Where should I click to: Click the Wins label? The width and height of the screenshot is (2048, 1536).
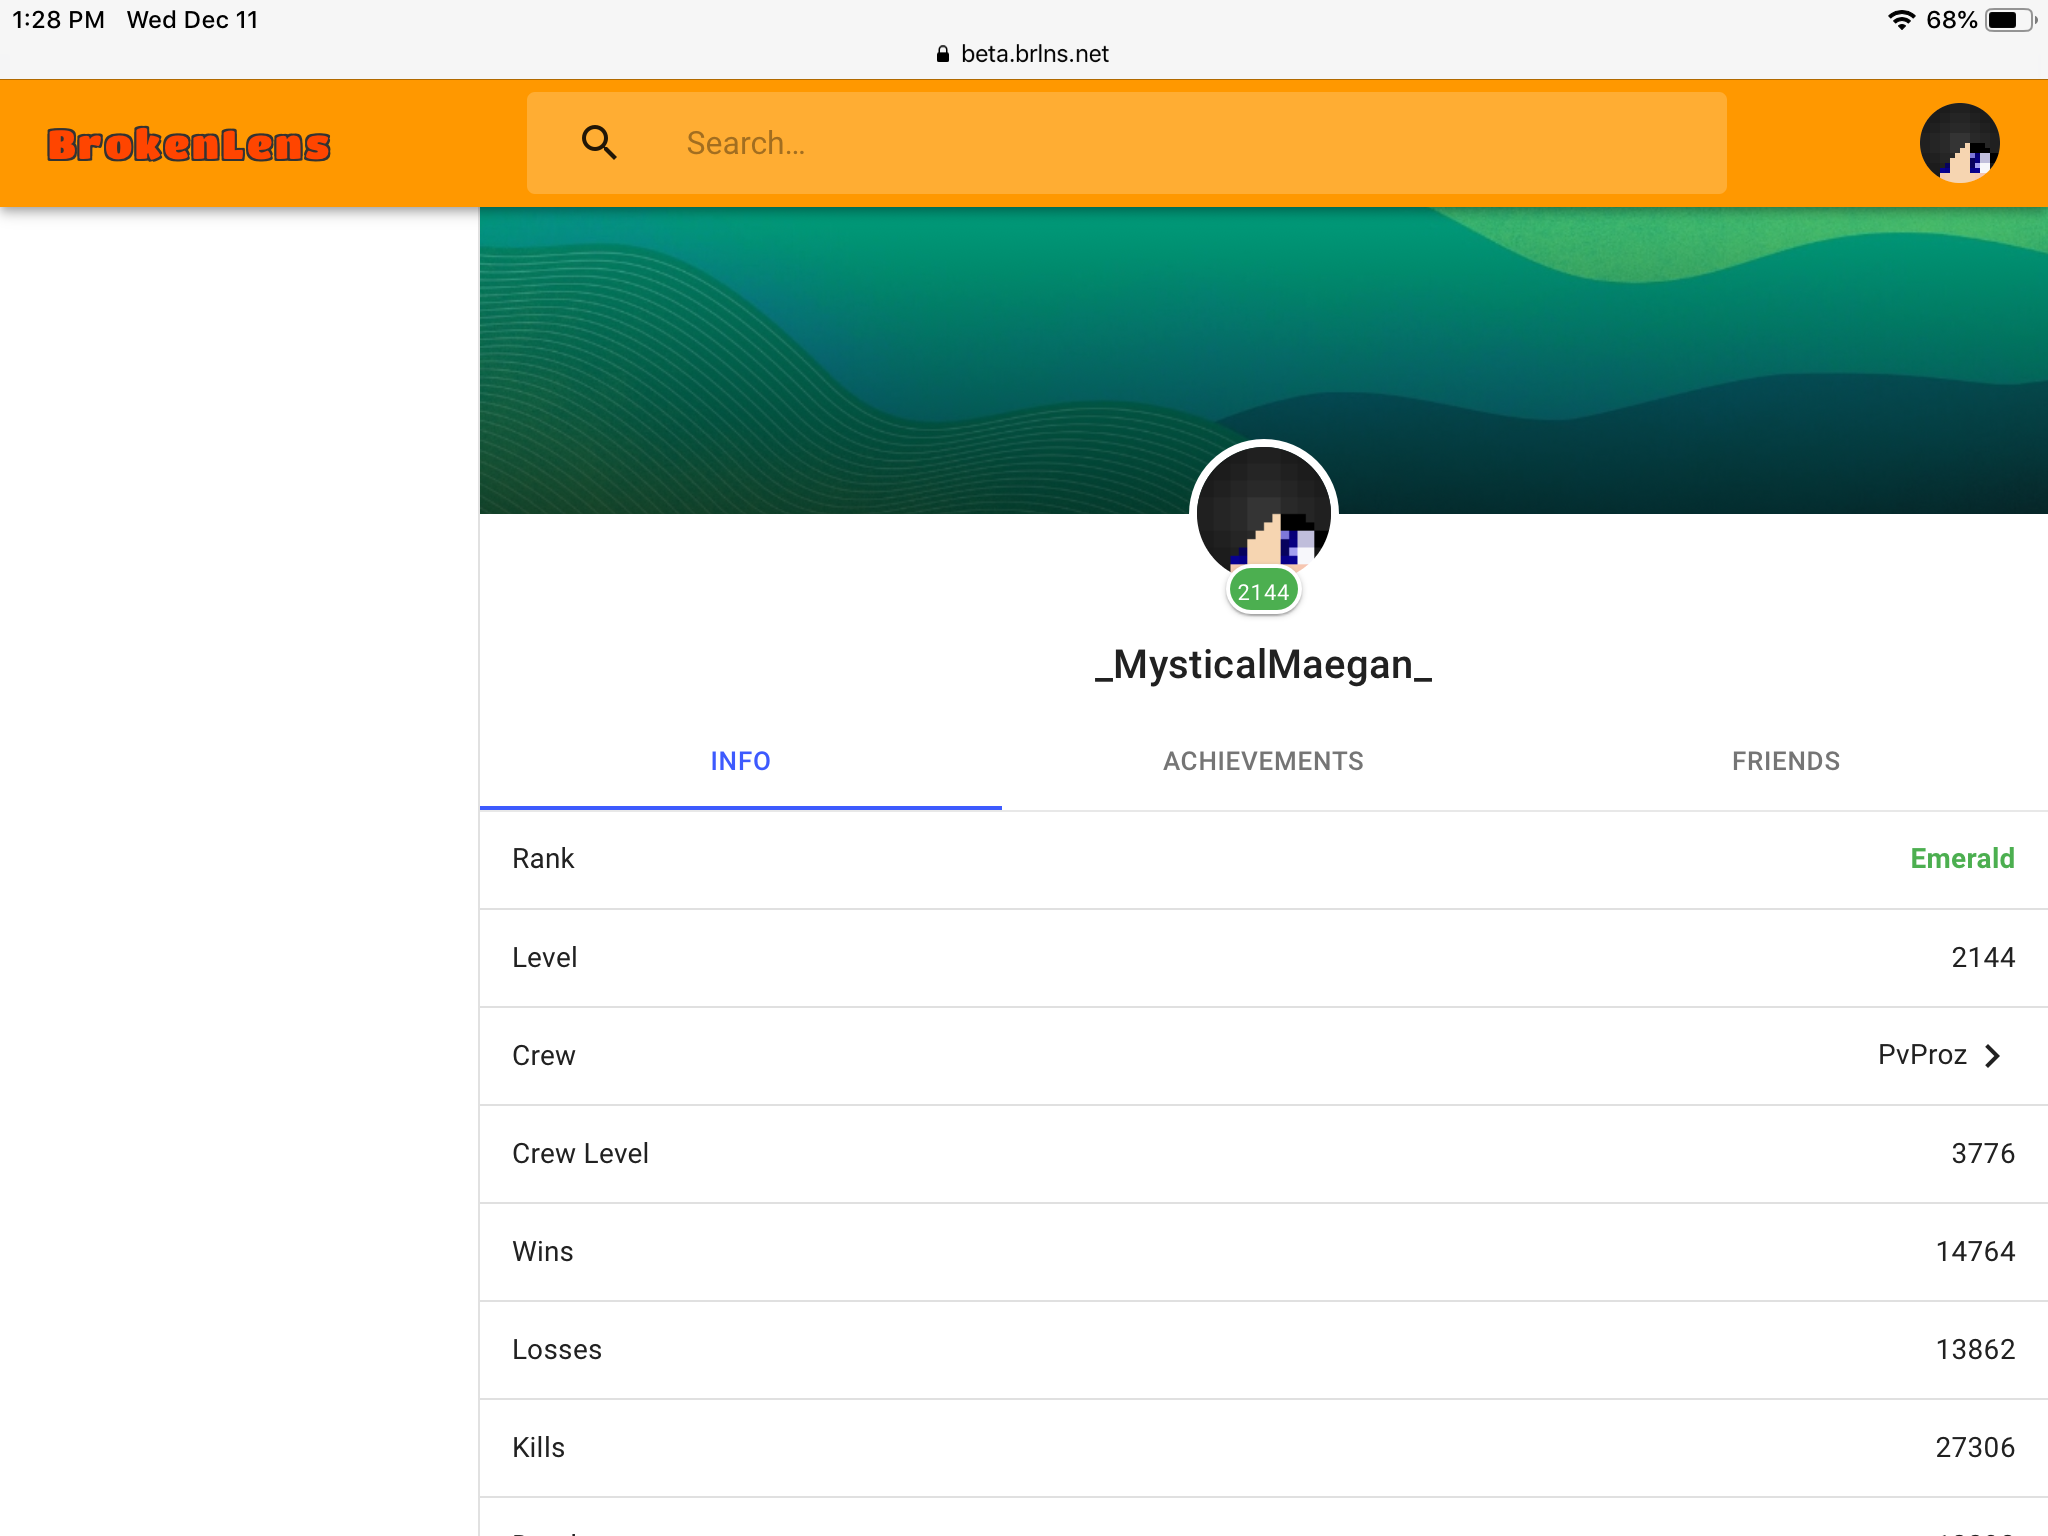coord(543,1251)
